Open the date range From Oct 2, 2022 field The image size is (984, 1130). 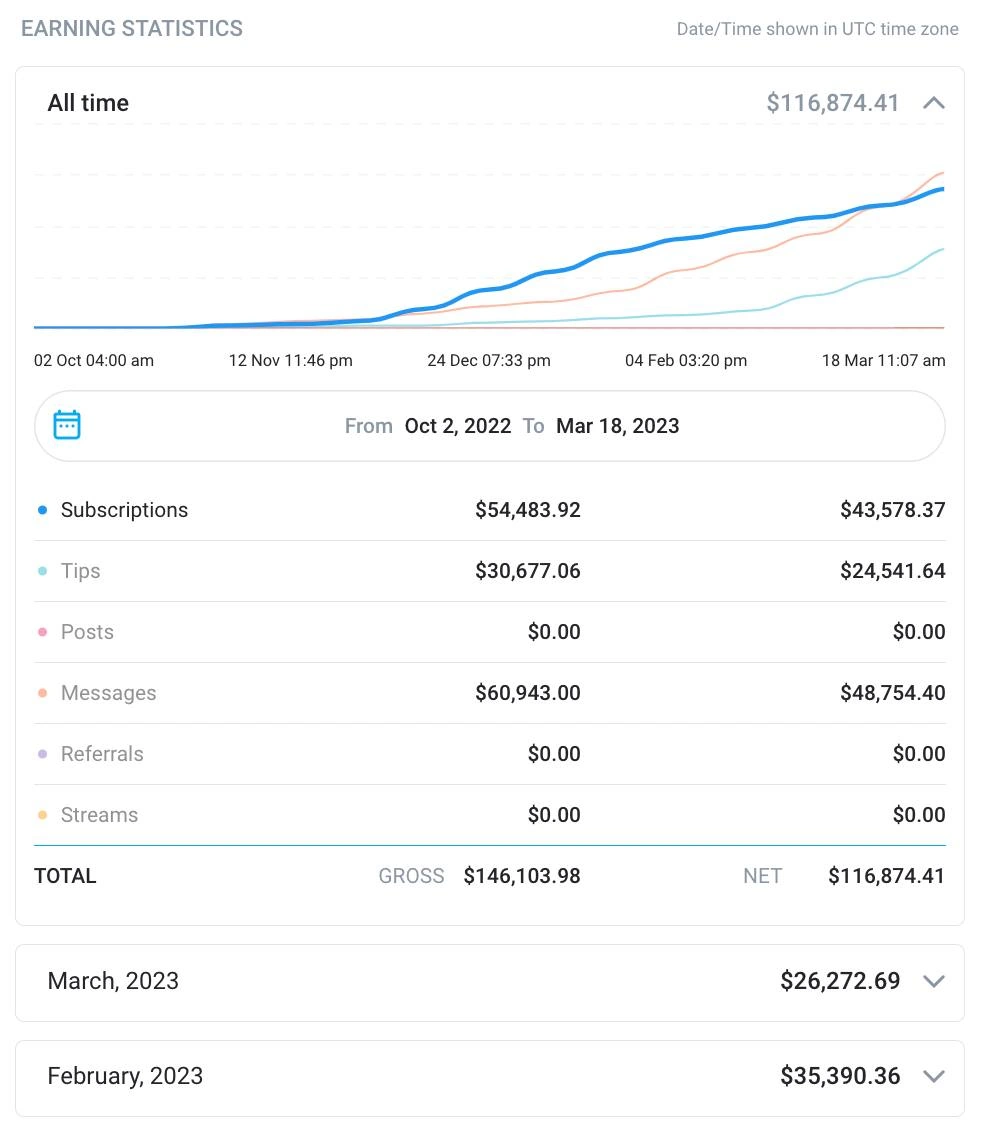(x=457, y=426)
